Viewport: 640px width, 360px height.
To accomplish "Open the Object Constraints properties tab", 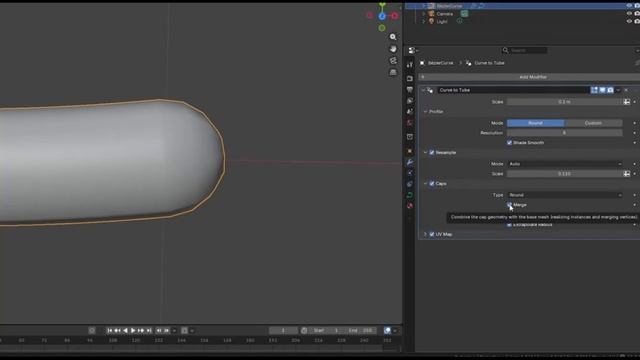I will tap(409, 184).
